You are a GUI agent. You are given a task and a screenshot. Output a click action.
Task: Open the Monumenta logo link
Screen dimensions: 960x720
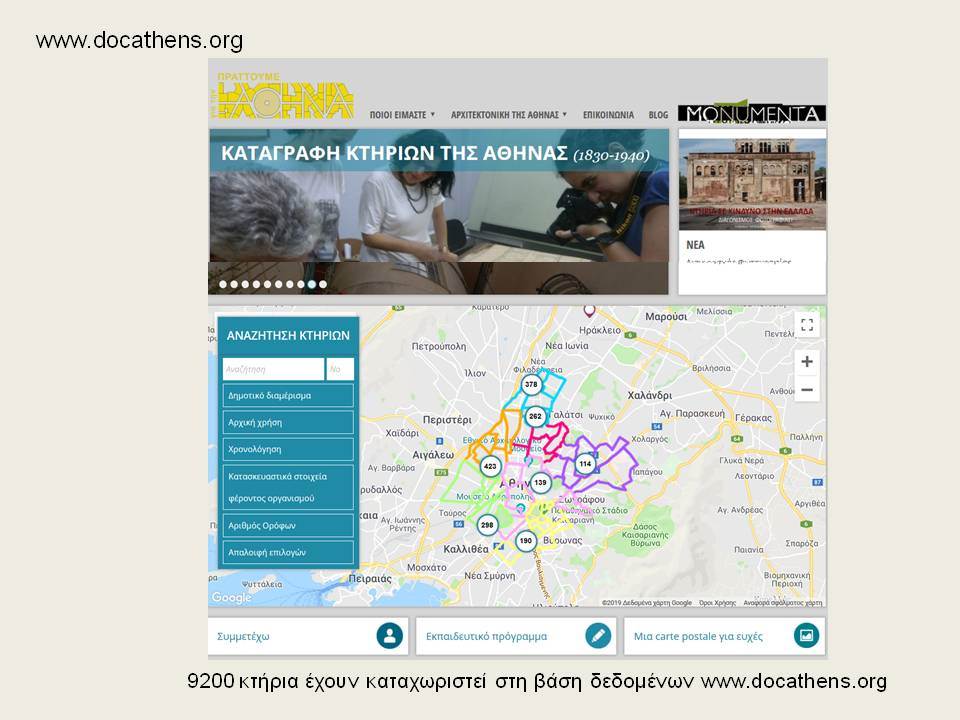pos(752,113)
